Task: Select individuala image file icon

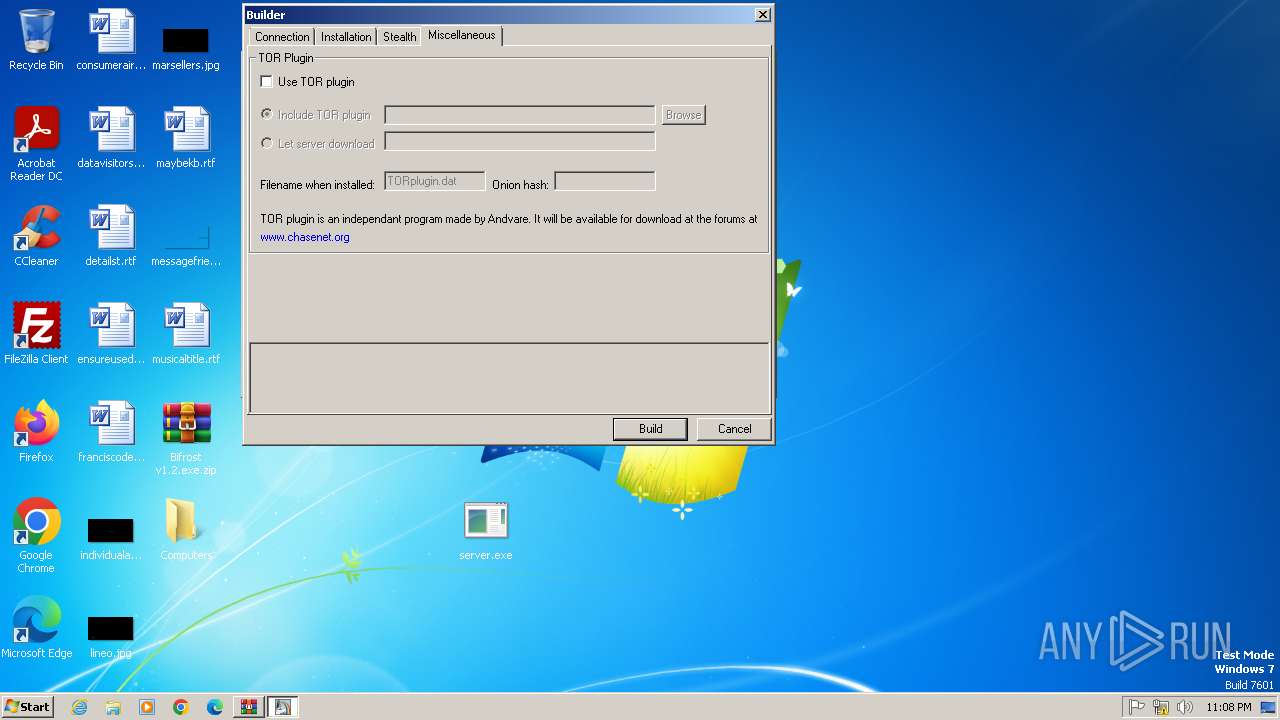Action: pos(111,539)
